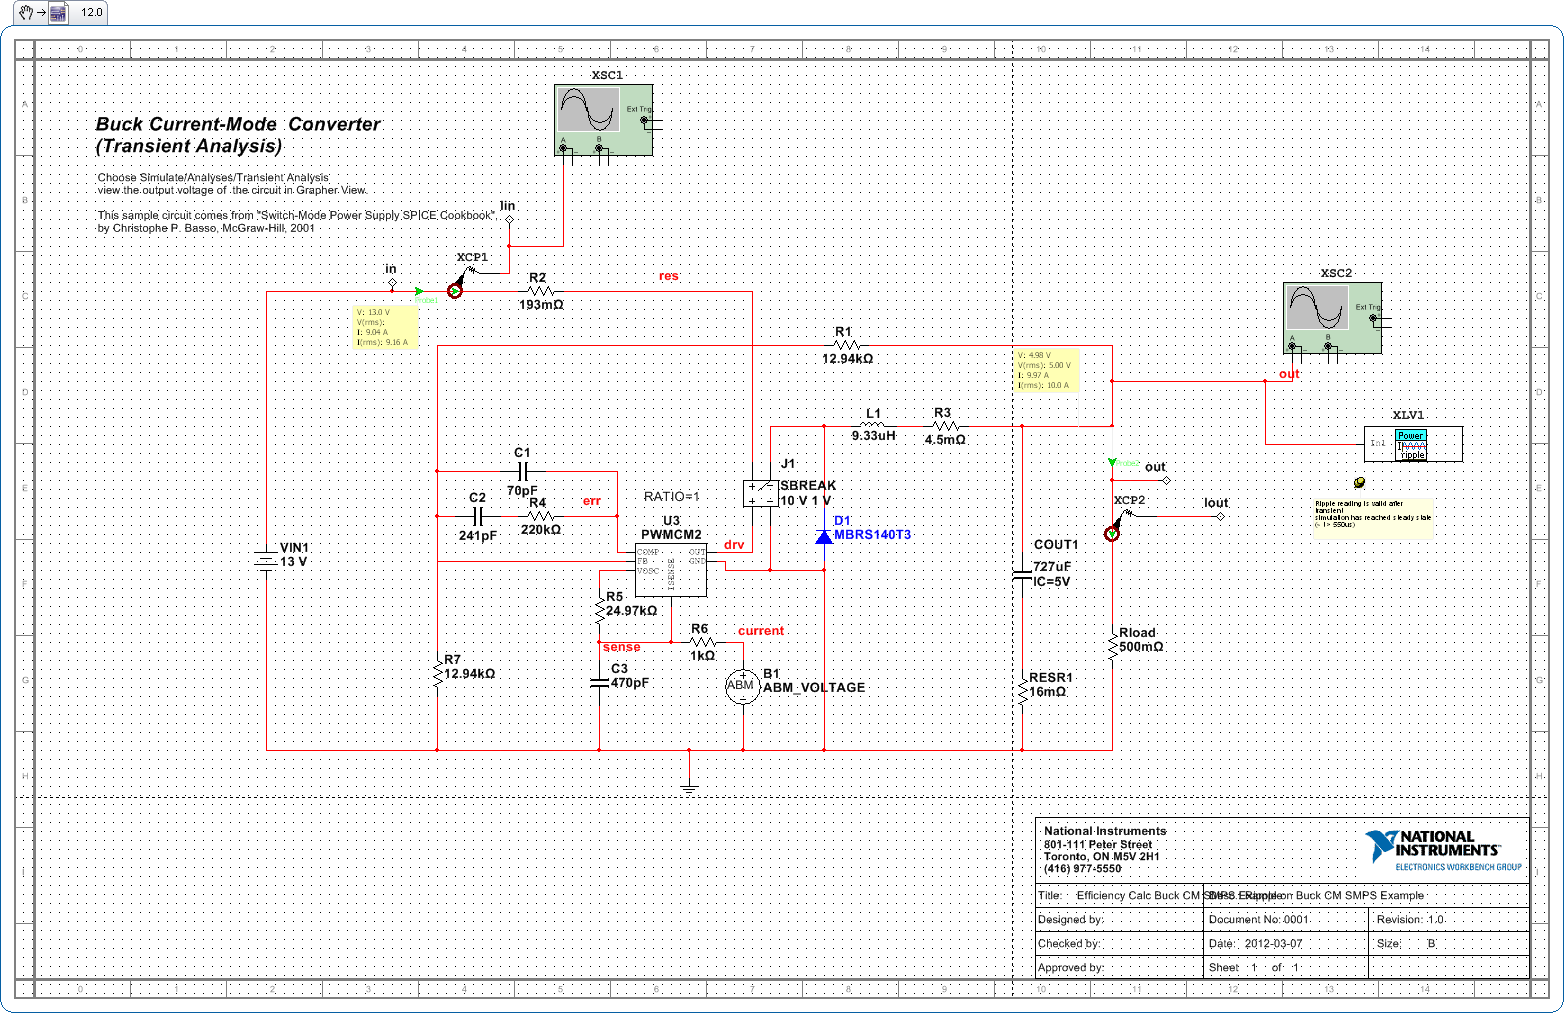Click the '9.33uH' inductor value
1564x1013 pixels.
874,436
